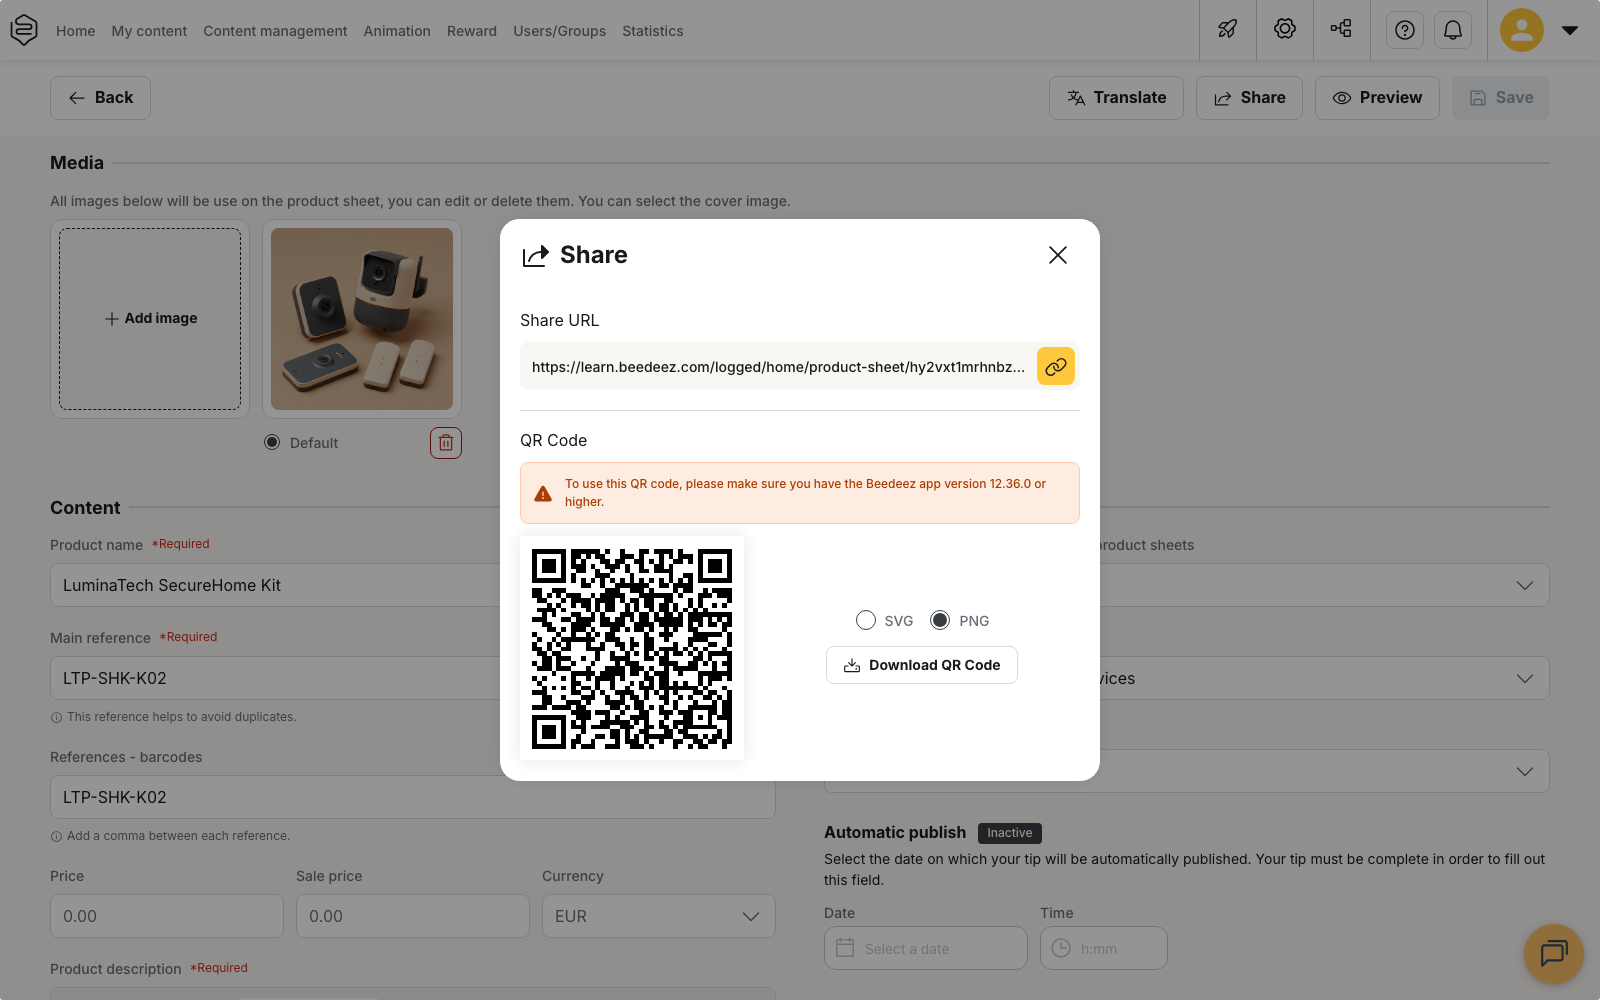Open the notifications bell
The image size is (1600, 1000).
1453,30
